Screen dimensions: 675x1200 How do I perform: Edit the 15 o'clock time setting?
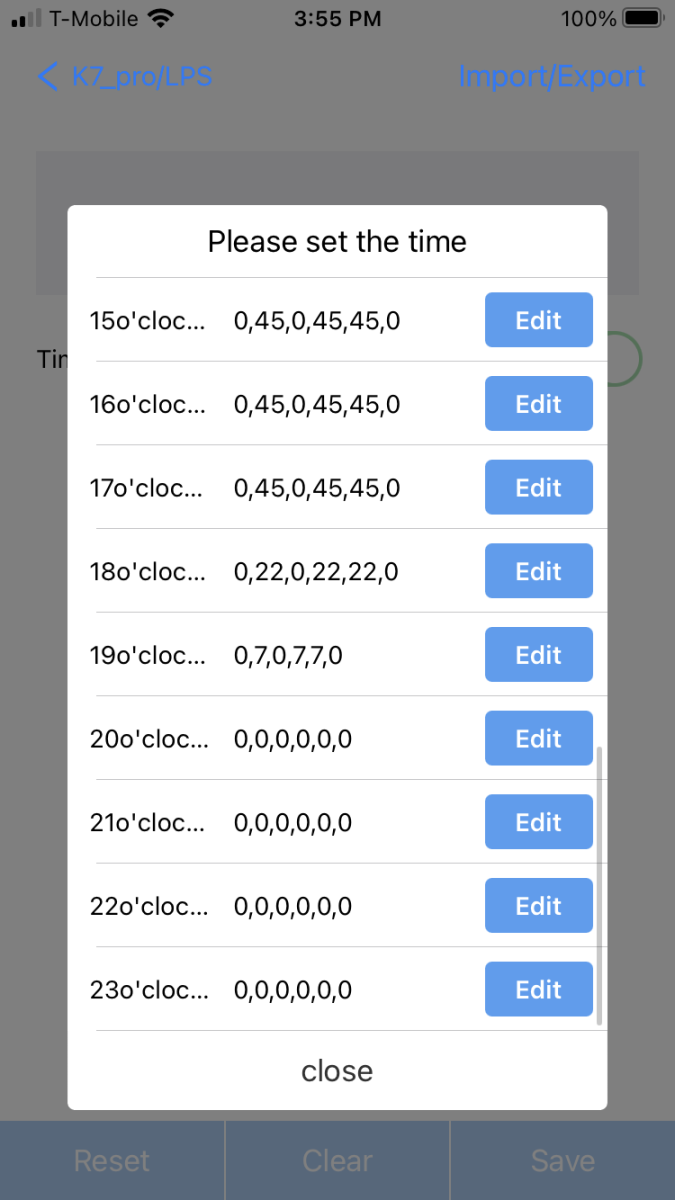(539, 320)
